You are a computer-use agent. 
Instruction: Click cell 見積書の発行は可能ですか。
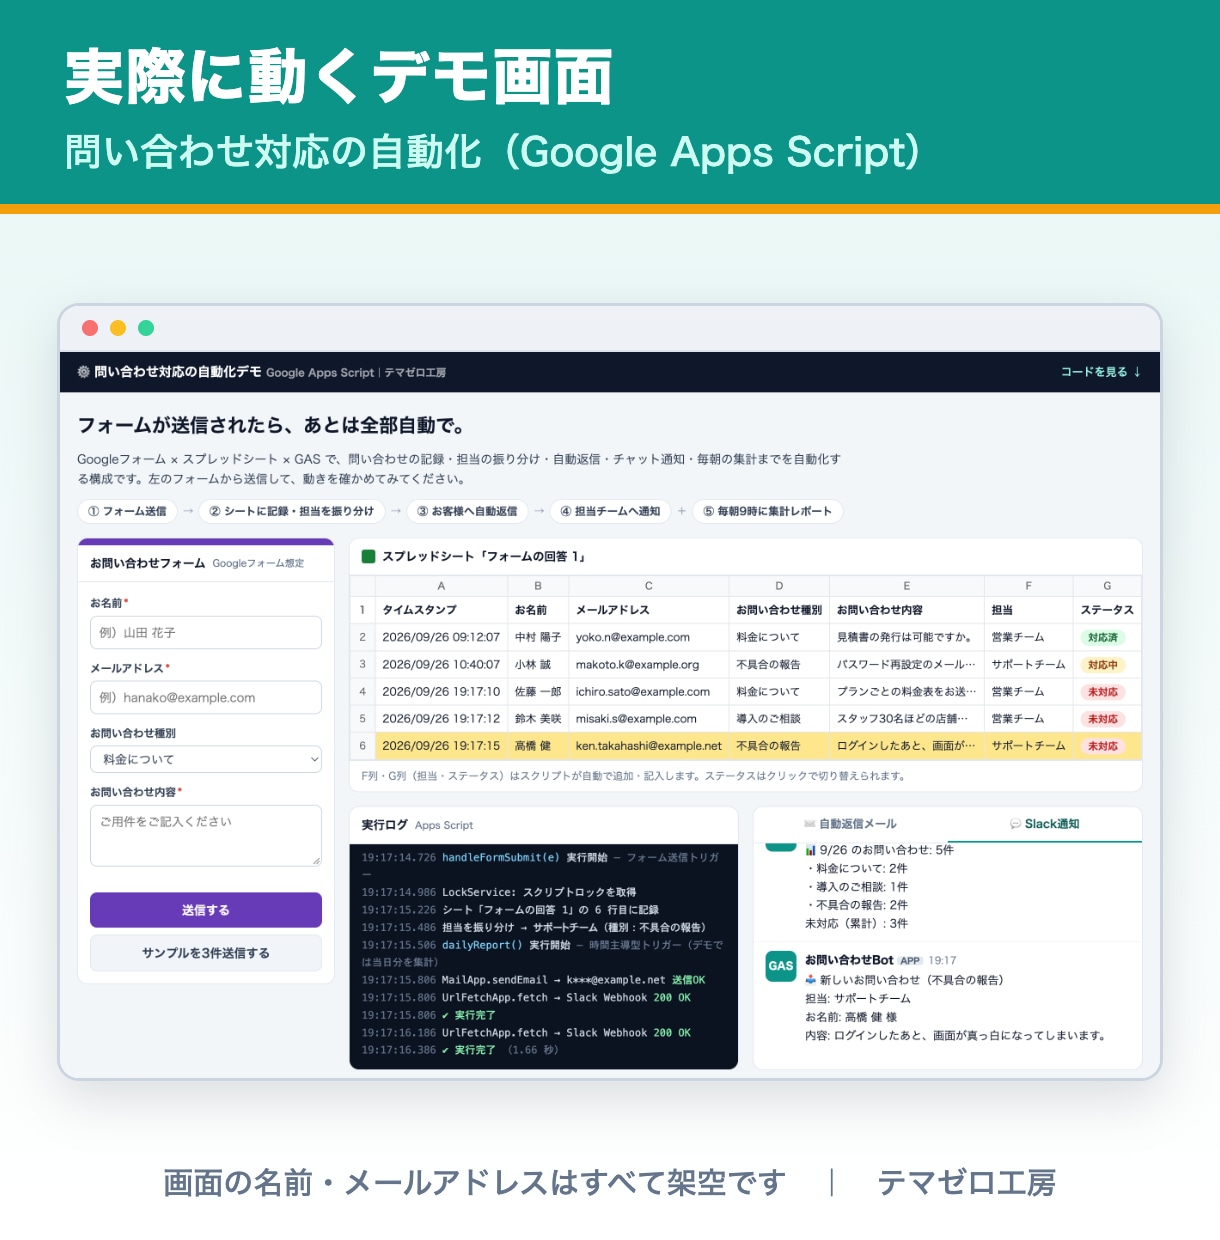[x=906, y=637]
